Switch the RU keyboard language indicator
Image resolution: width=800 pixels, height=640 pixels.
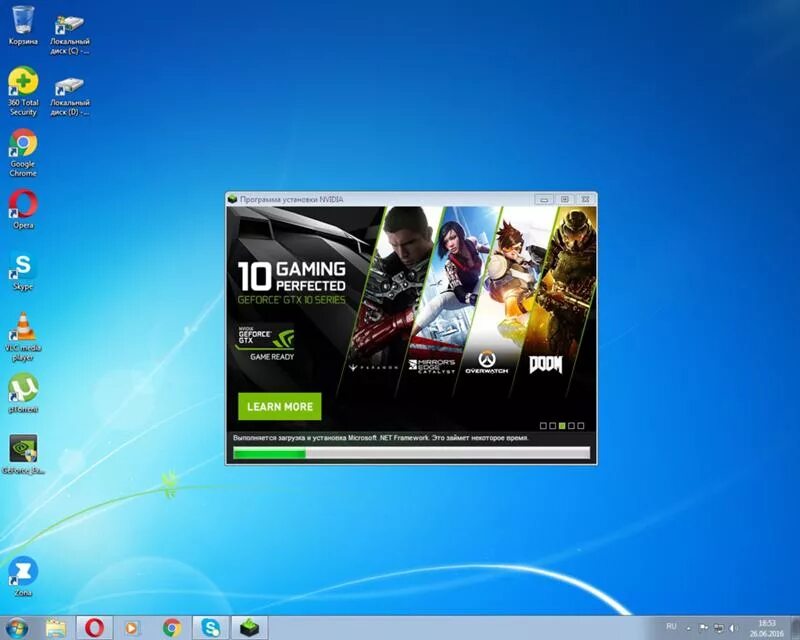point(671,626)
